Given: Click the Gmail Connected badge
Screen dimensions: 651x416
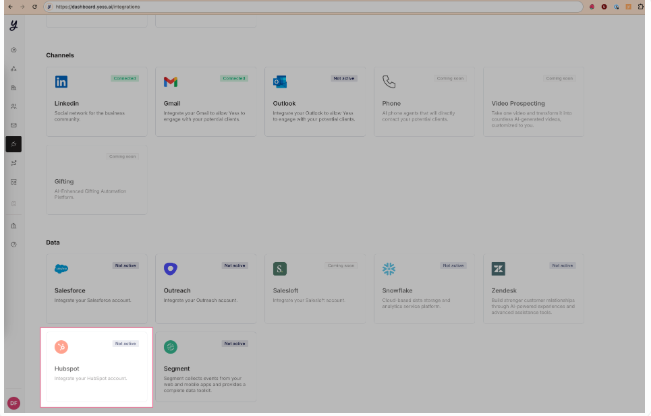Looking at the screenshot, I should tap(234, 78).
